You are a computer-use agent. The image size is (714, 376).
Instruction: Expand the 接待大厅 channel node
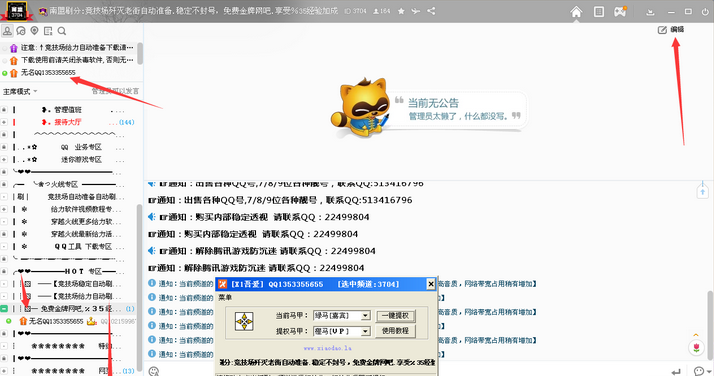click(4, 122)
